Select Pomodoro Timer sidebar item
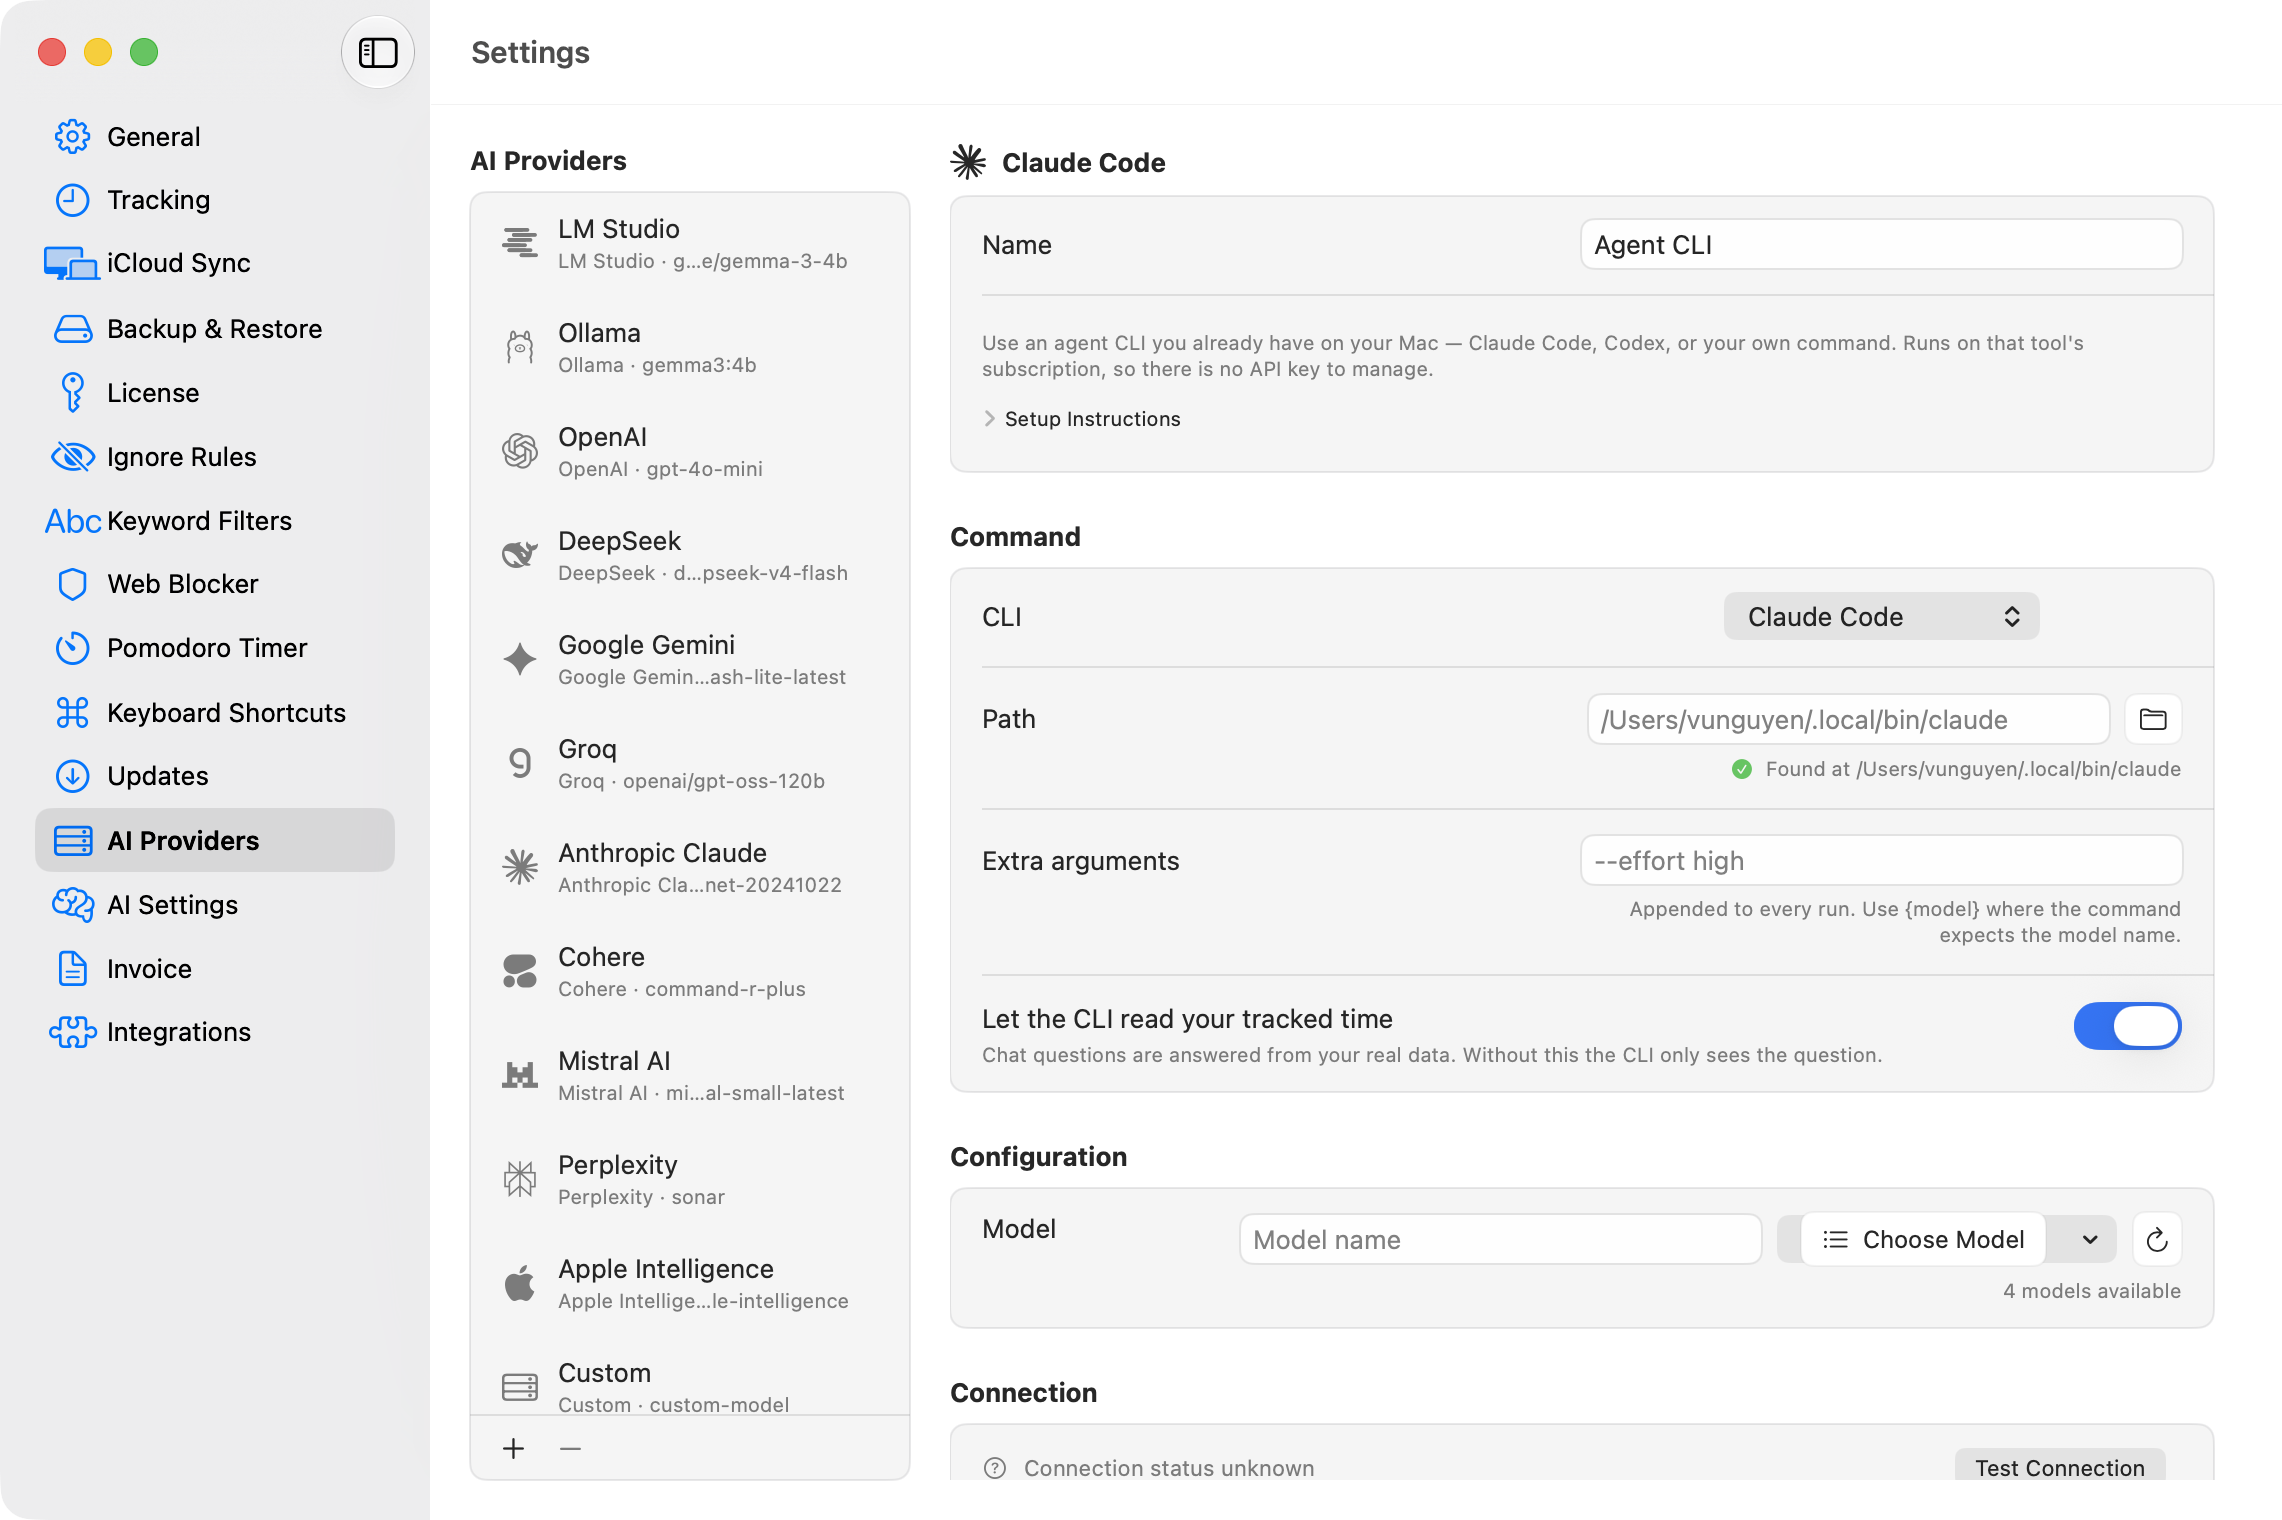Viewport: 2282px width, 1520px height. click(x=215, y=648)
